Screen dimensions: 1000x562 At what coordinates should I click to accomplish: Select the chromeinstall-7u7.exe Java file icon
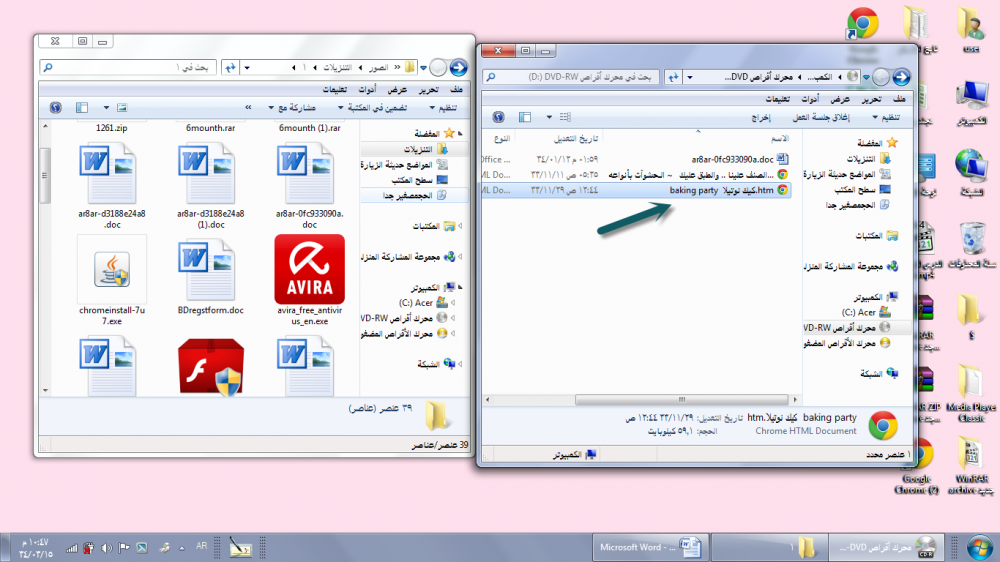[x=111, y=269]
